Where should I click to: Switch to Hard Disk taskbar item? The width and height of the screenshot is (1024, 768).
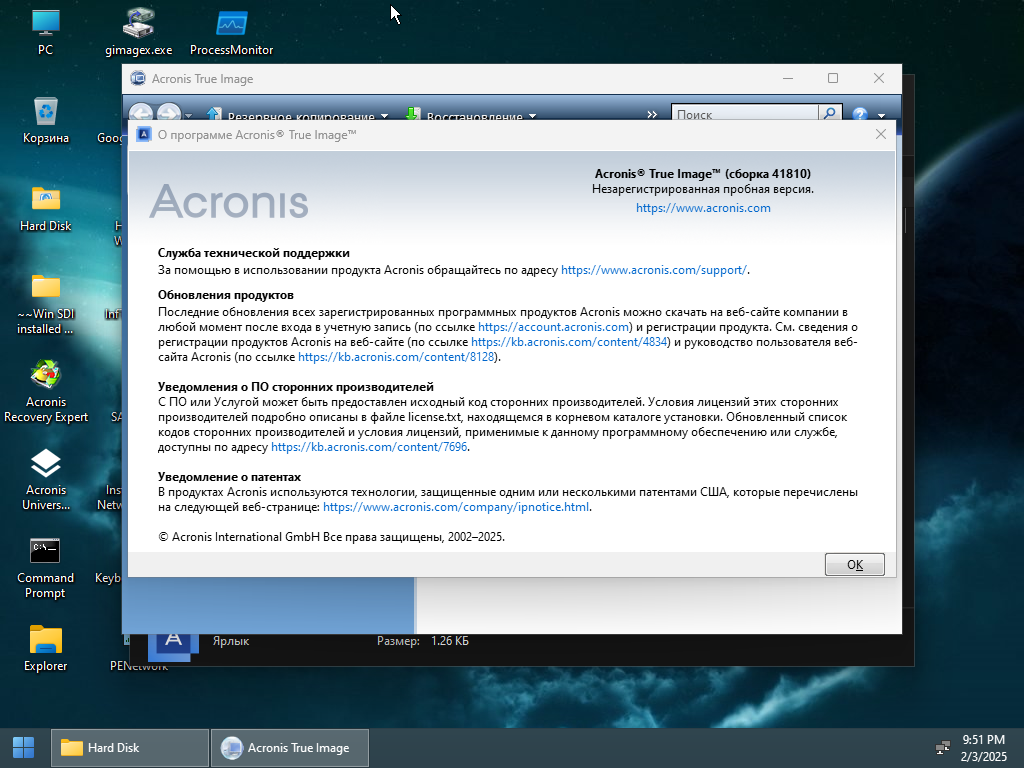coord(129,748)
